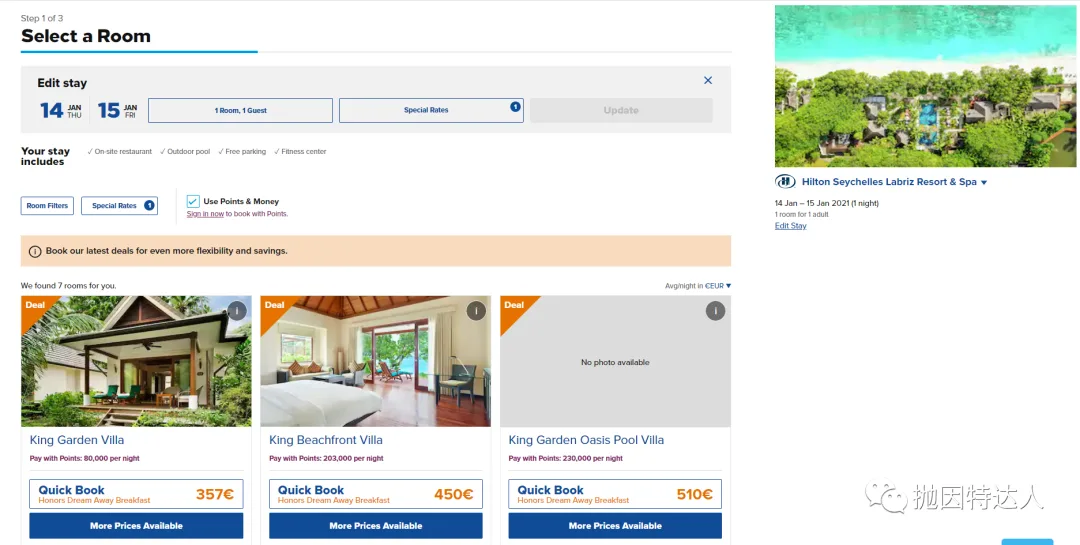Open info icon on King Beachfront Villa photo
Image resolution: width=1080 pixels, height=545 pixels.
(x=476, y=311)
